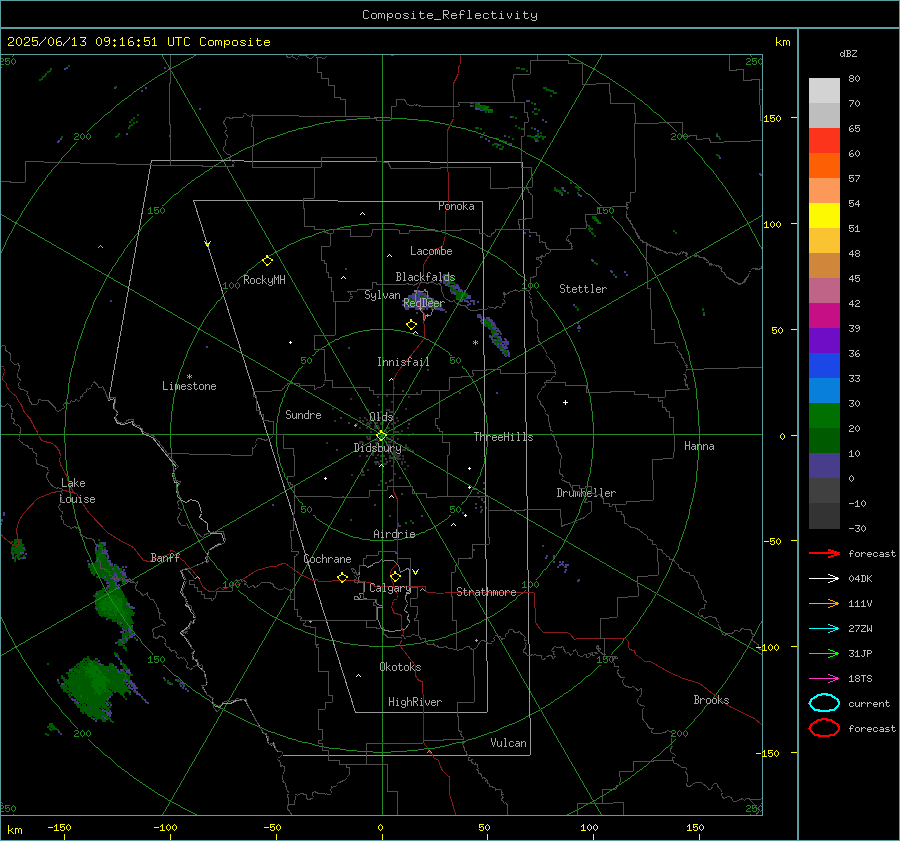900x841 pixels.
Task: Select the white 04DK arrow icon
Action: (x=824, y=578)
